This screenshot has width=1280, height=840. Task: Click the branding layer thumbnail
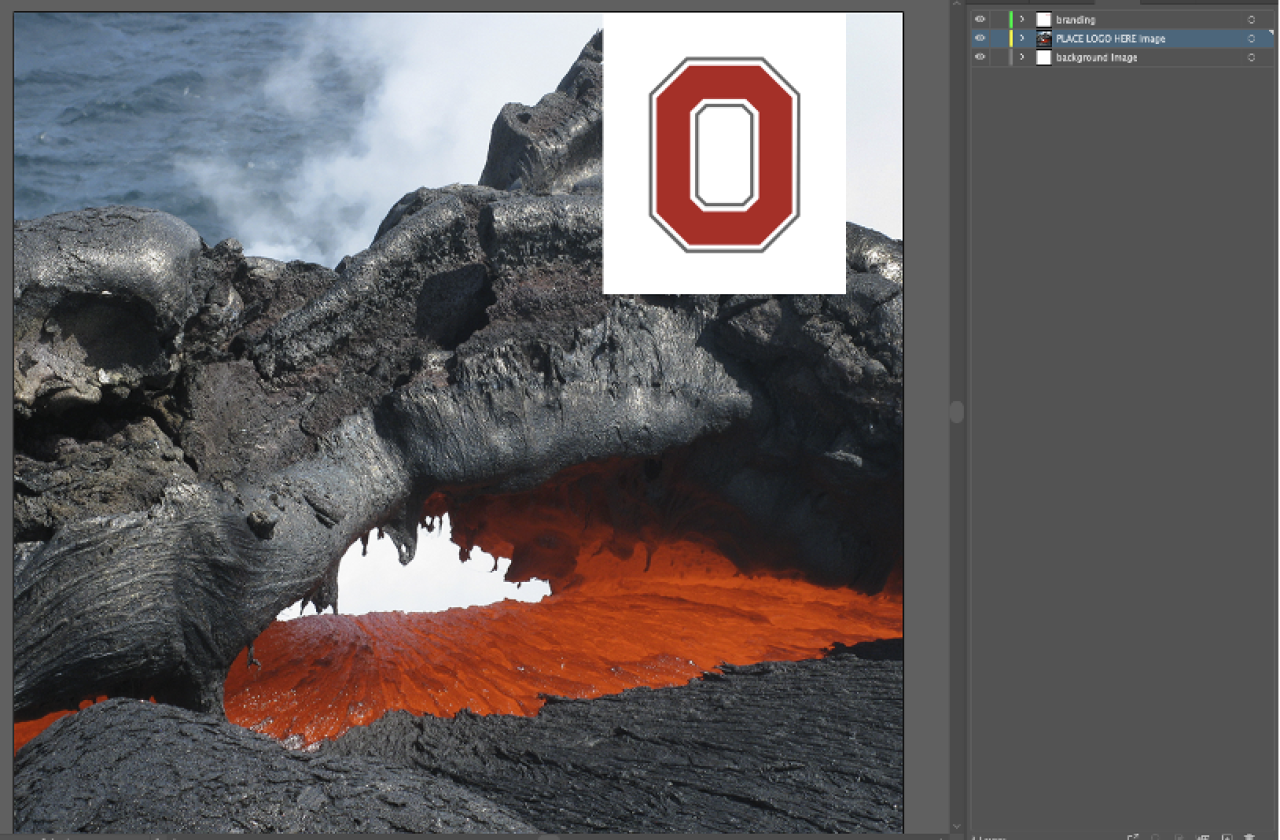(x=1044, y=19)
